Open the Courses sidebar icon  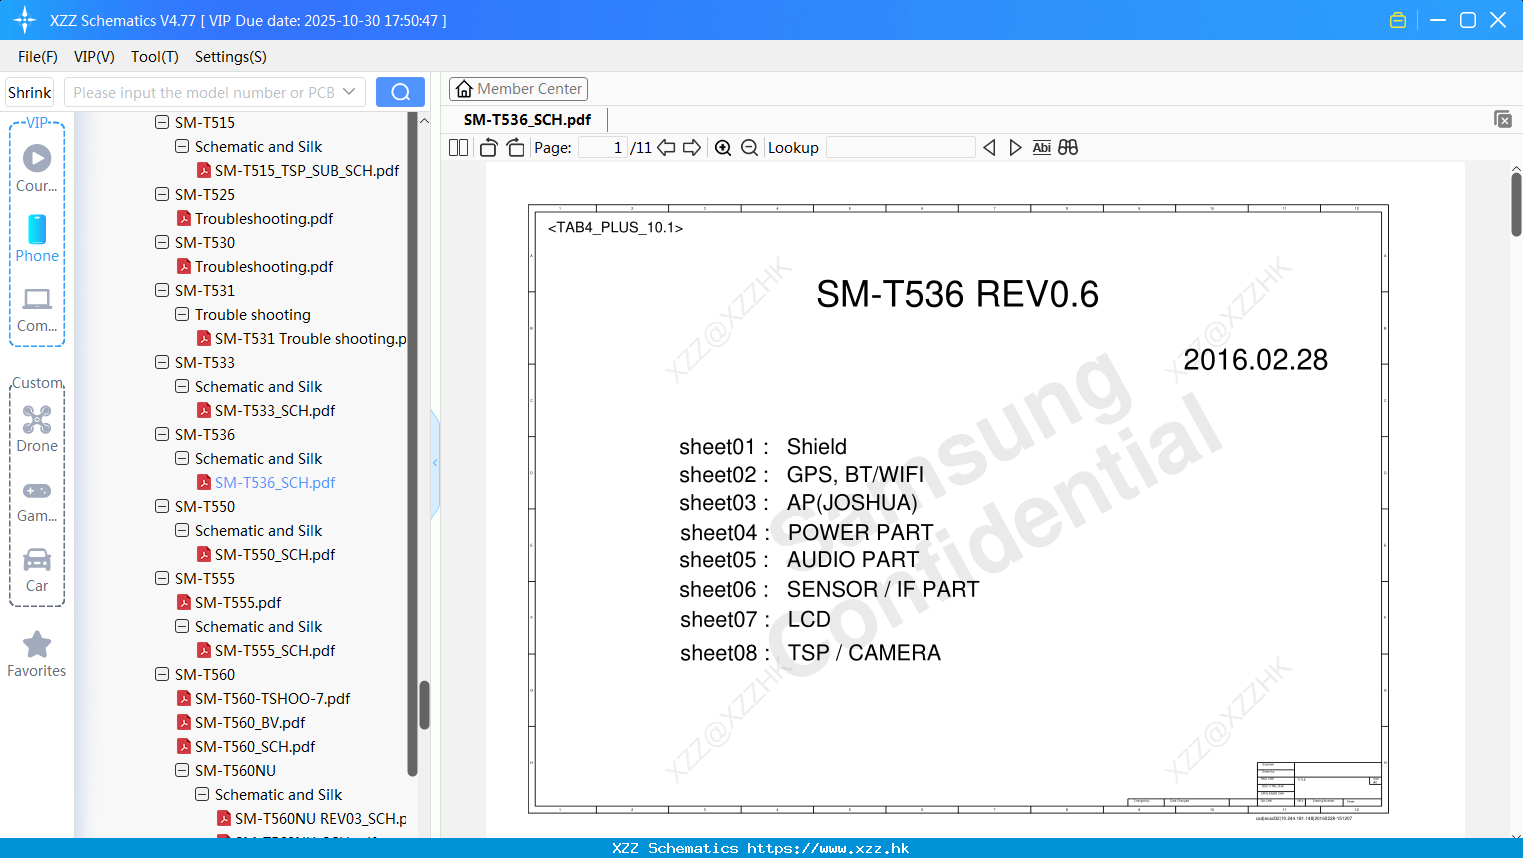click(37, 168)
